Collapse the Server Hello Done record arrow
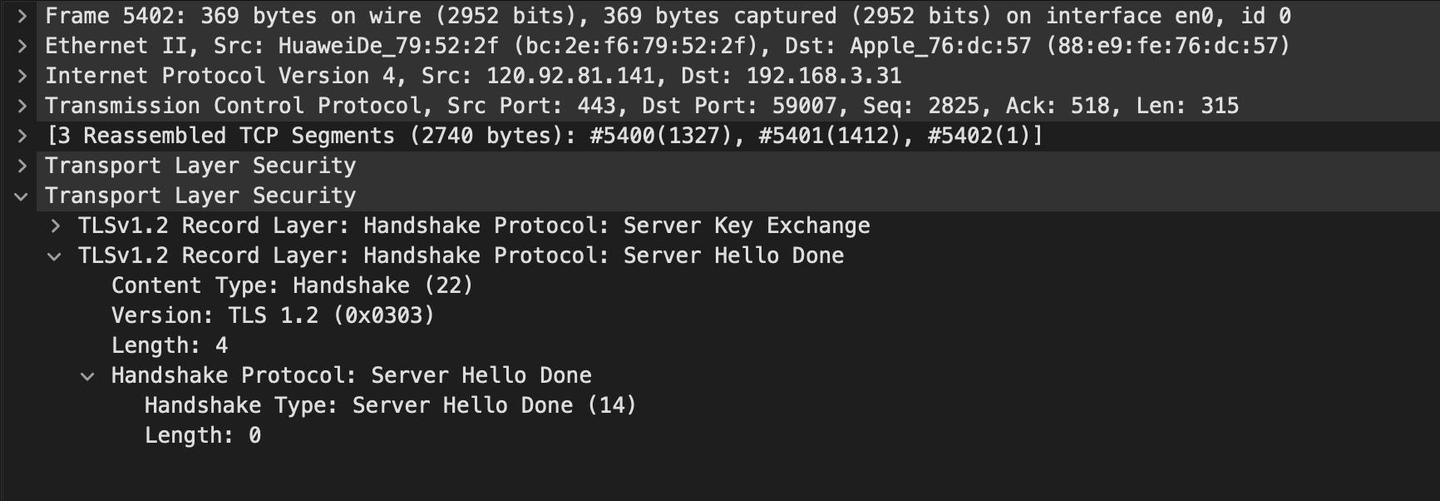The height and width of the screenshot is (501, 1440). pyautogui.click(x=56, y=256)
